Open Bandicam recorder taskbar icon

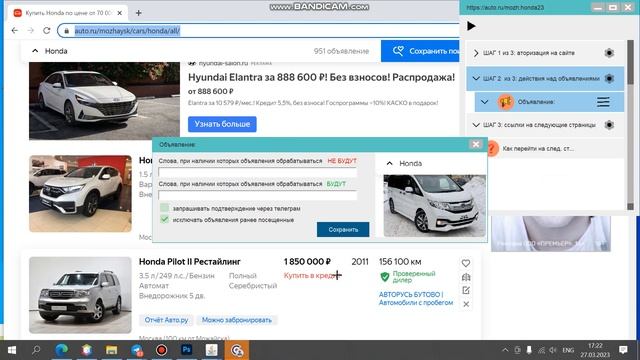point(162,350)
